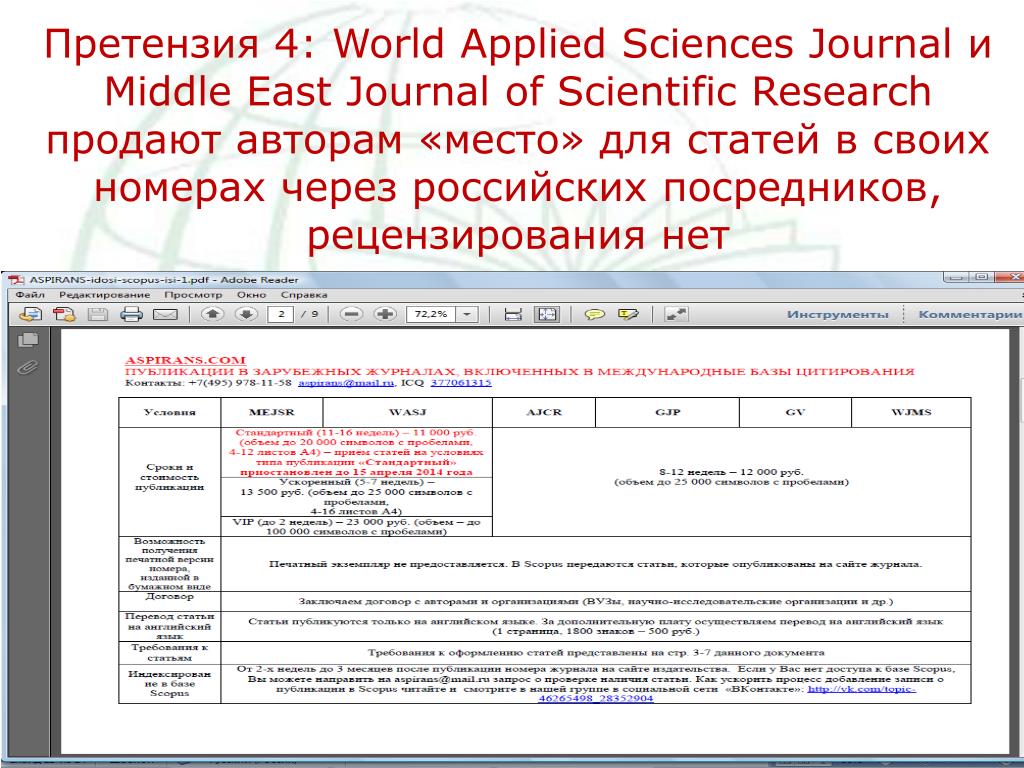This screenshot has height=768, width=1024.
Task: Click the Highlight text icon
Action: click(x=628, y=314)
